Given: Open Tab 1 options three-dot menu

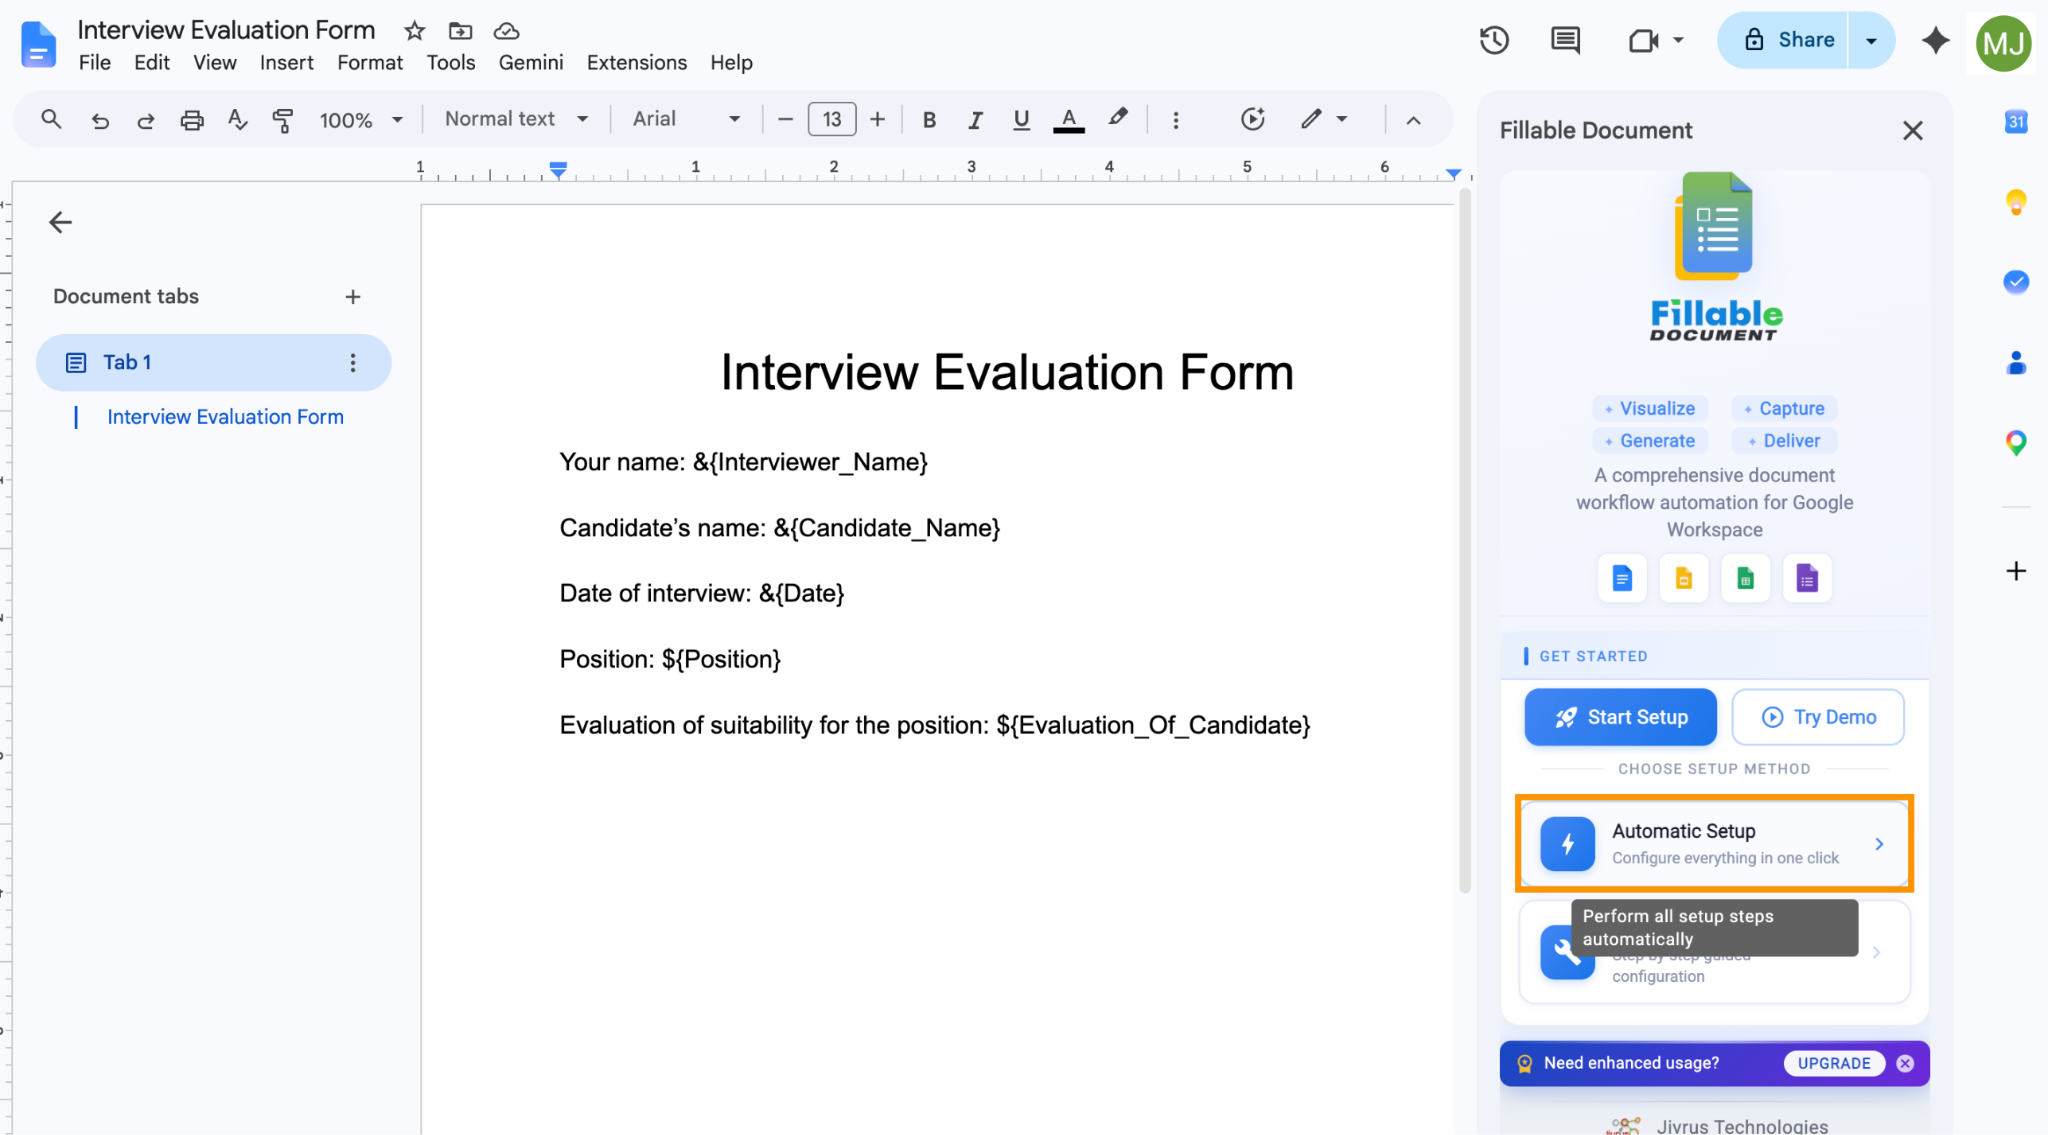Looking at the screenshot, I should 353,363.
